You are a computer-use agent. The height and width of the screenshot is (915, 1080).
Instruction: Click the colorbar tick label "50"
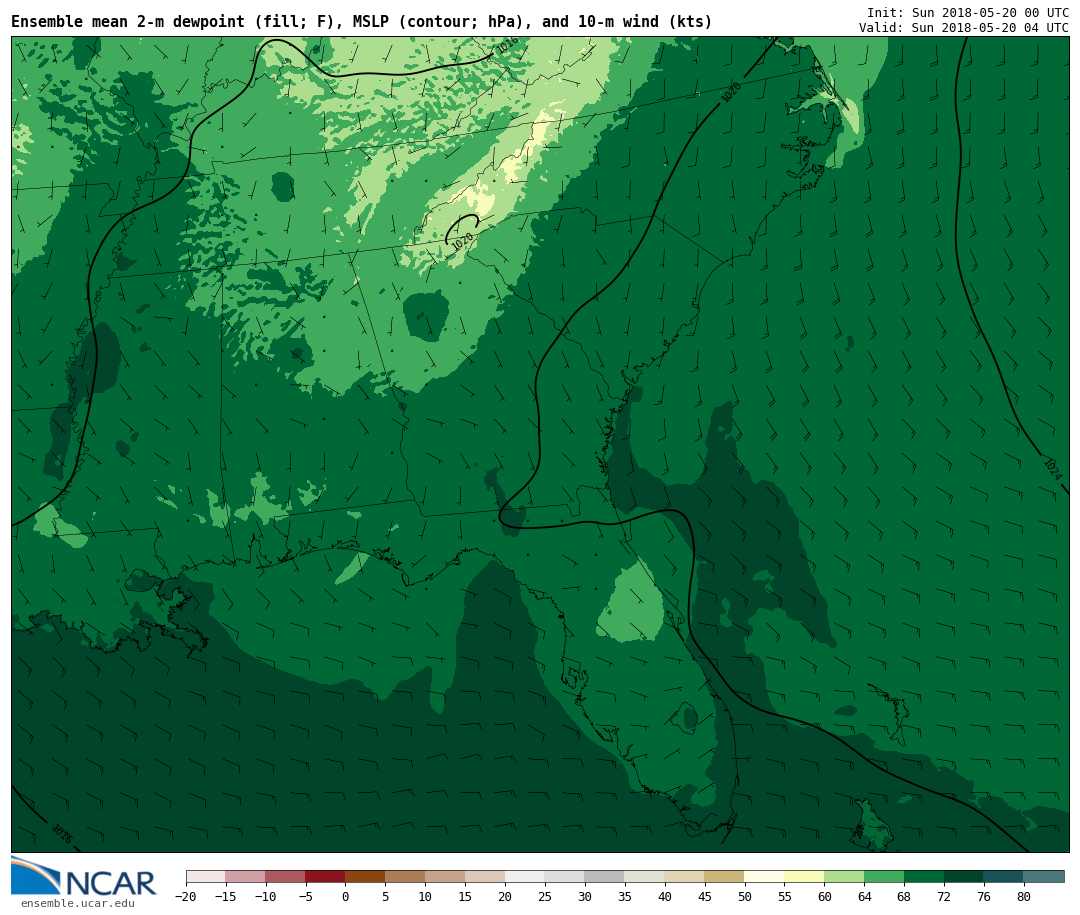coord(745,896)
